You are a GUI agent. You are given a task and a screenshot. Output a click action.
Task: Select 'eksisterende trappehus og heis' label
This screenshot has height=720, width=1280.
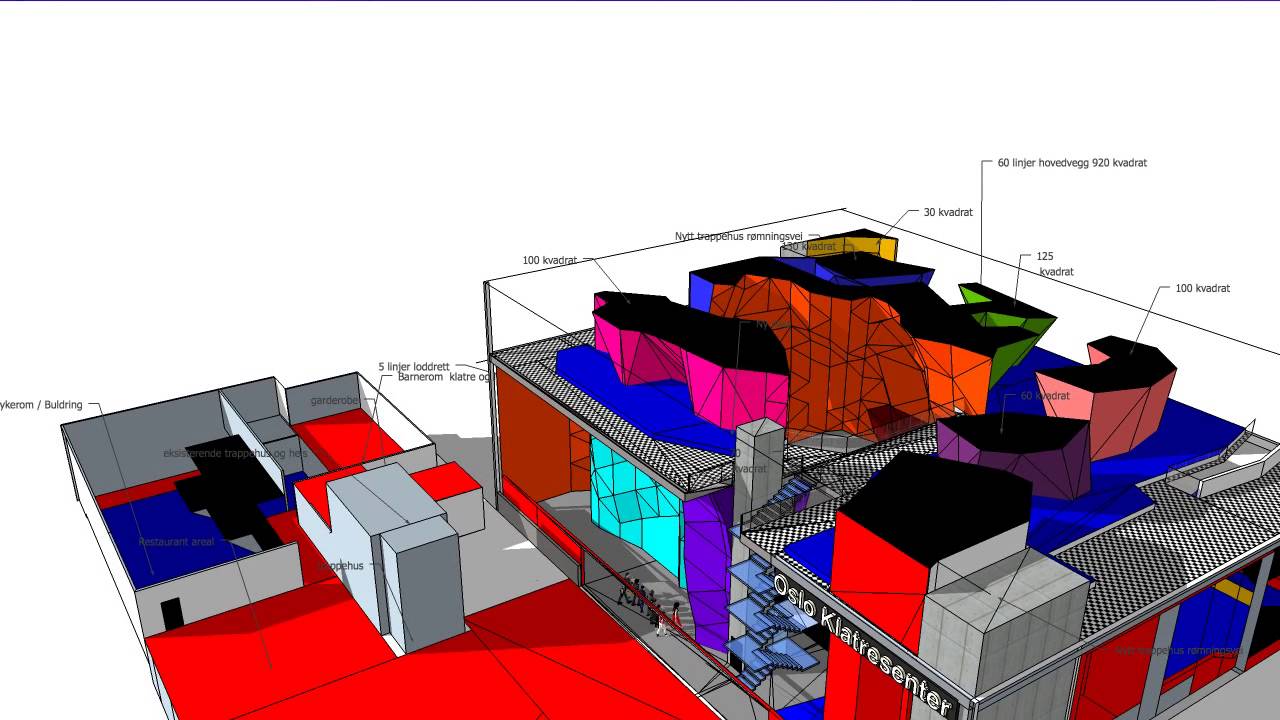click(x=236, y=453)
